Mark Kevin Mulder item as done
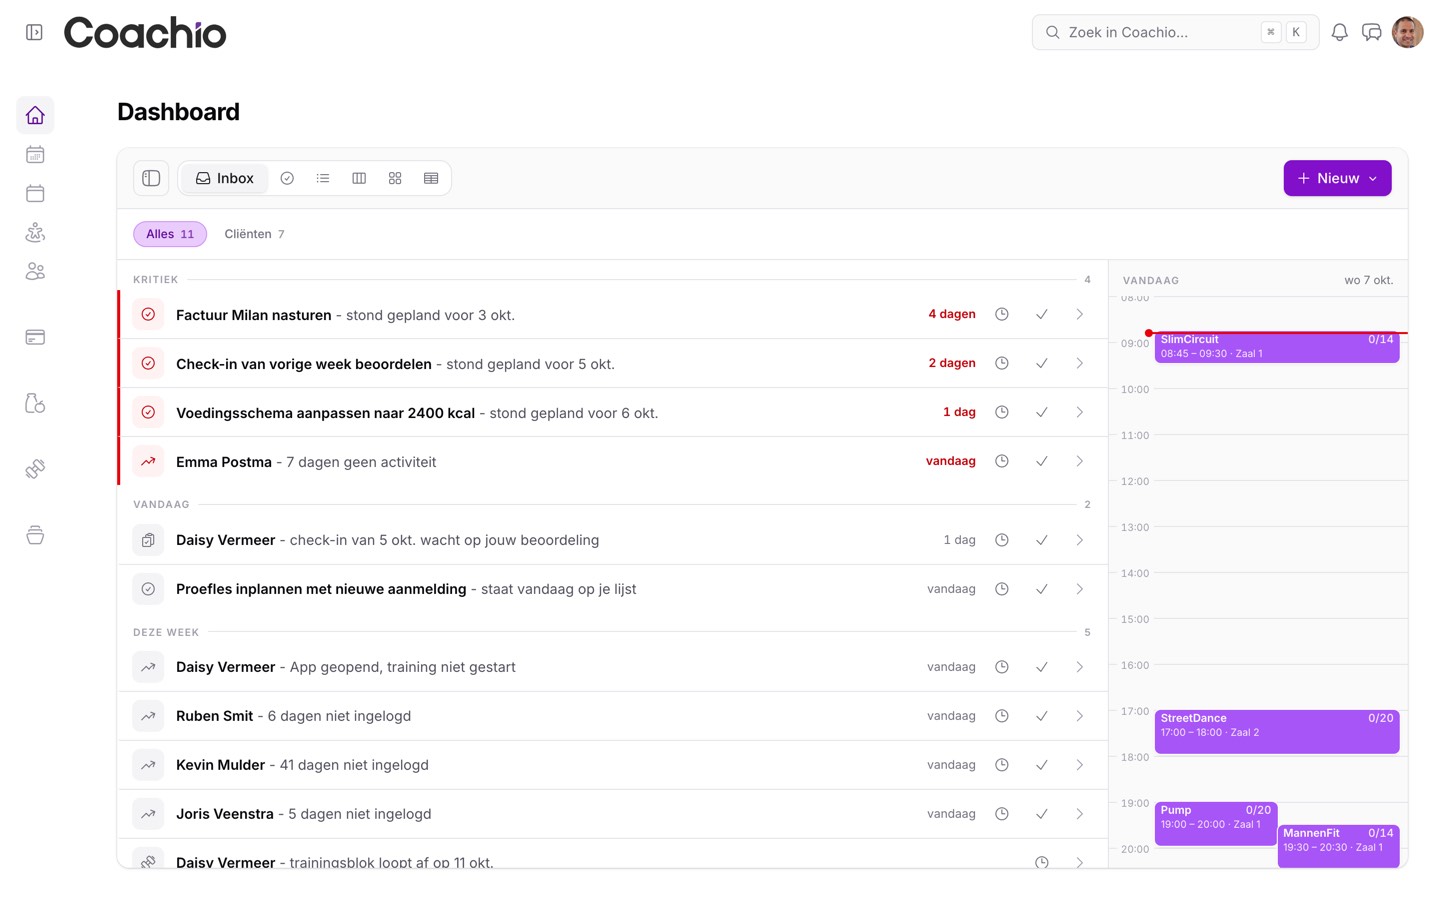1440x900 pixels. tap(1041, 765)
